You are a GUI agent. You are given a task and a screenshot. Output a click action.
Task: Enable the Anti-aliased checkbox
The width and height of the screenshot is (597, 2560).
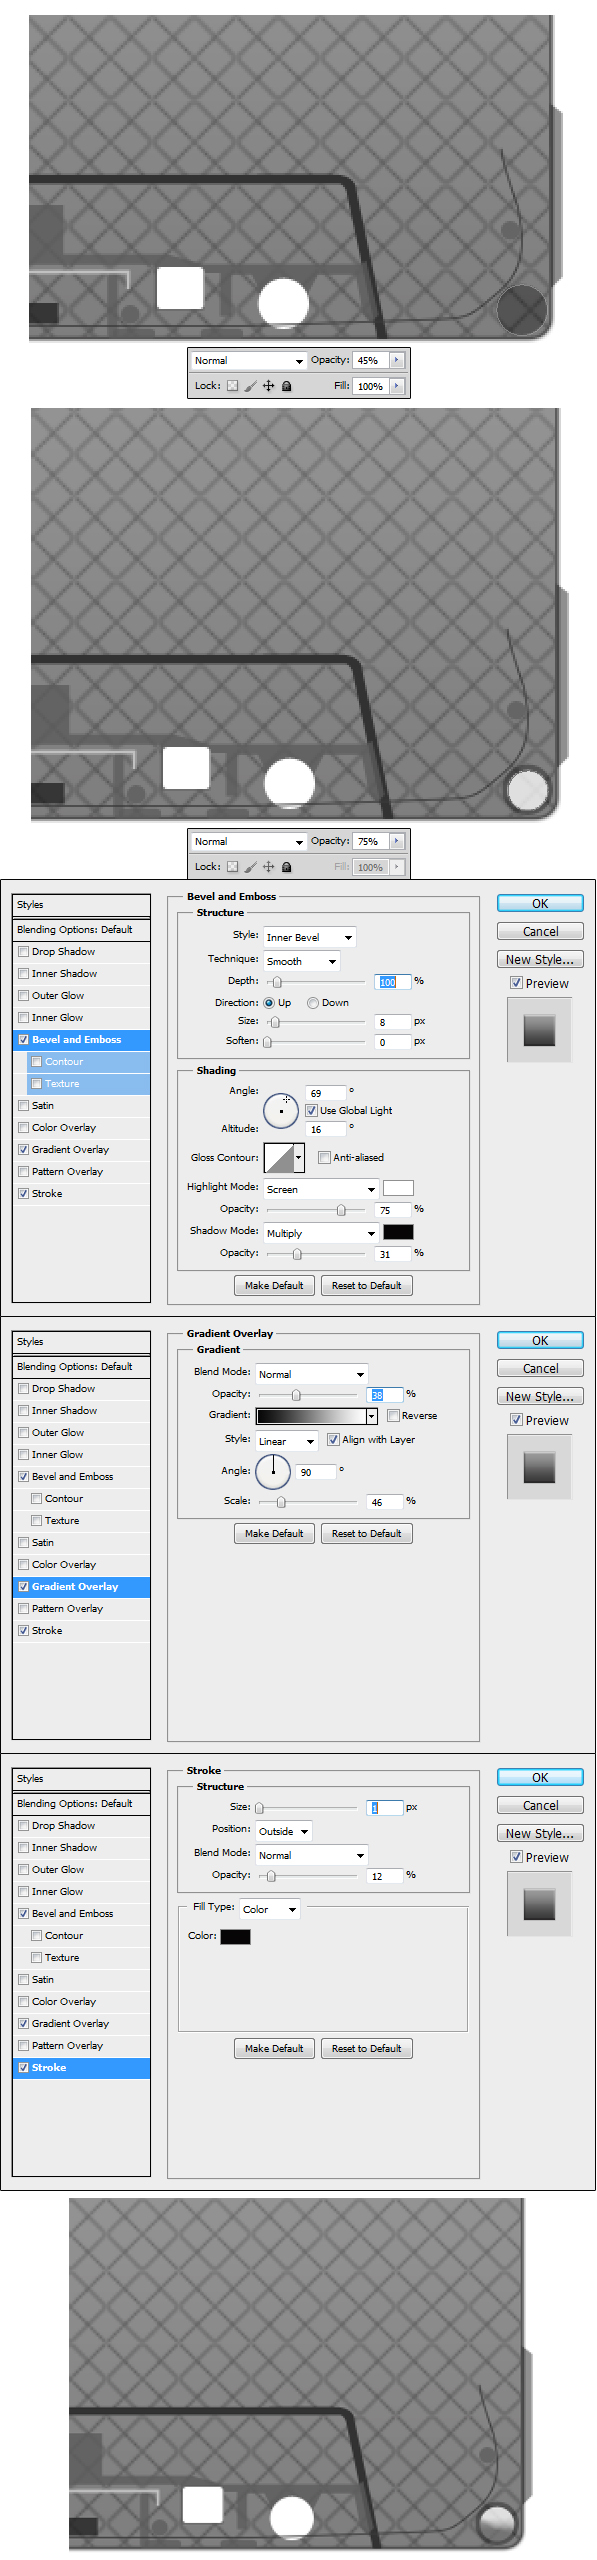pyautogui.click(x=324, y=1157)
